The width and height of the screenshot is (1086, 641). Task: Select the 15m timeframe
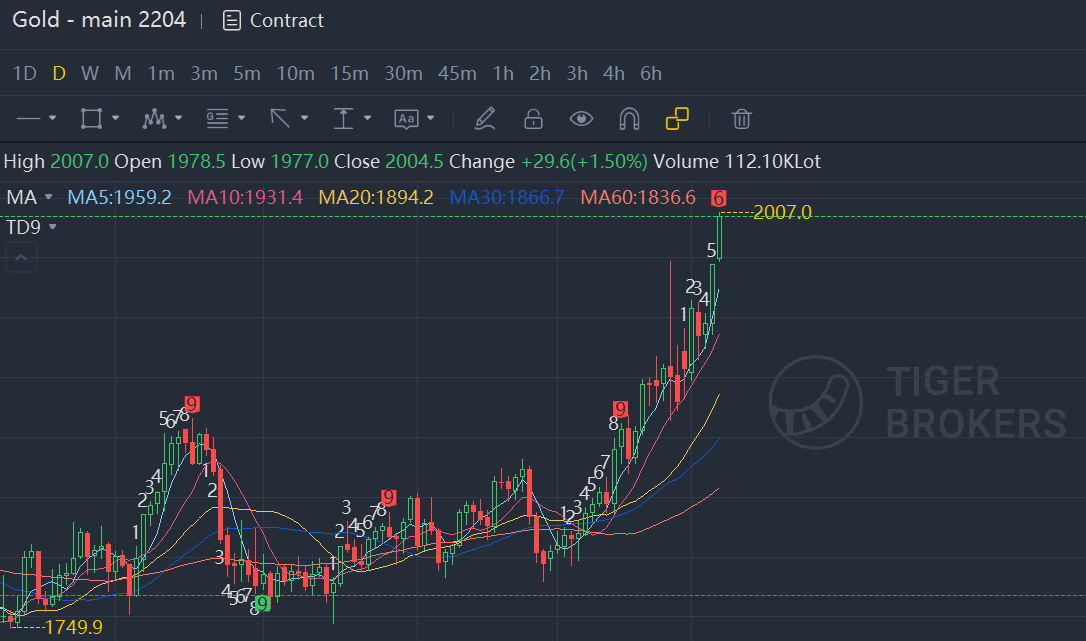[x=349, y=73]
